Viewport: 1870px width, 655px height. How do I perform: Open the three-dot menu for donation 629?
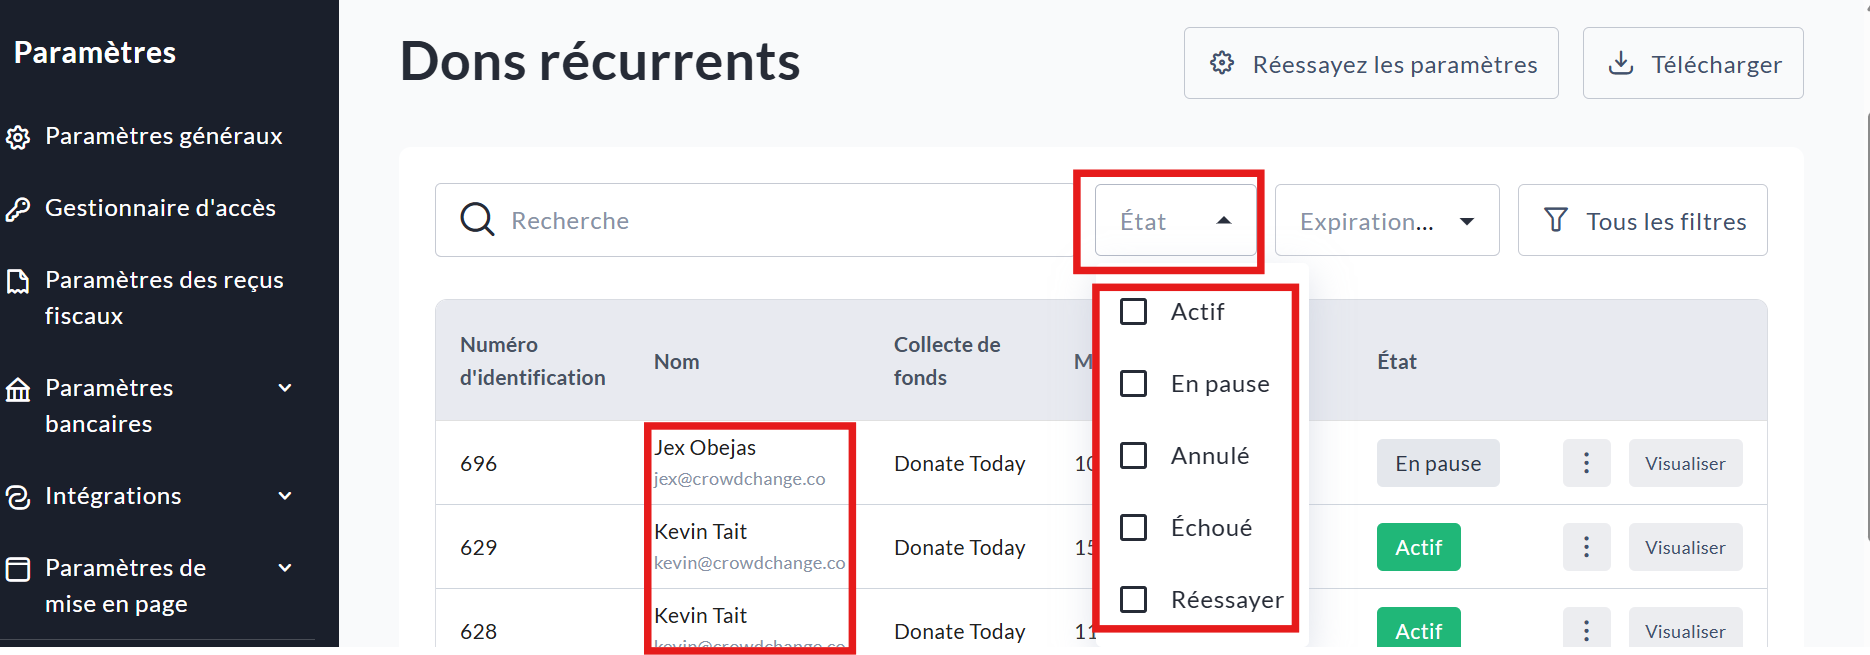point(1586,547)
